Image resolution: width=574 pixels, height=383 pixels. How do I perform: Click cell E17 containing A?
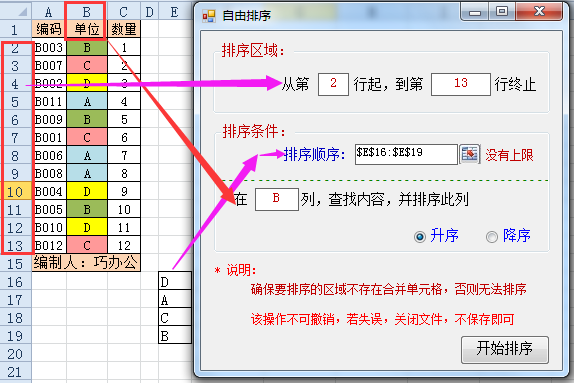click(x=175, y=299)
